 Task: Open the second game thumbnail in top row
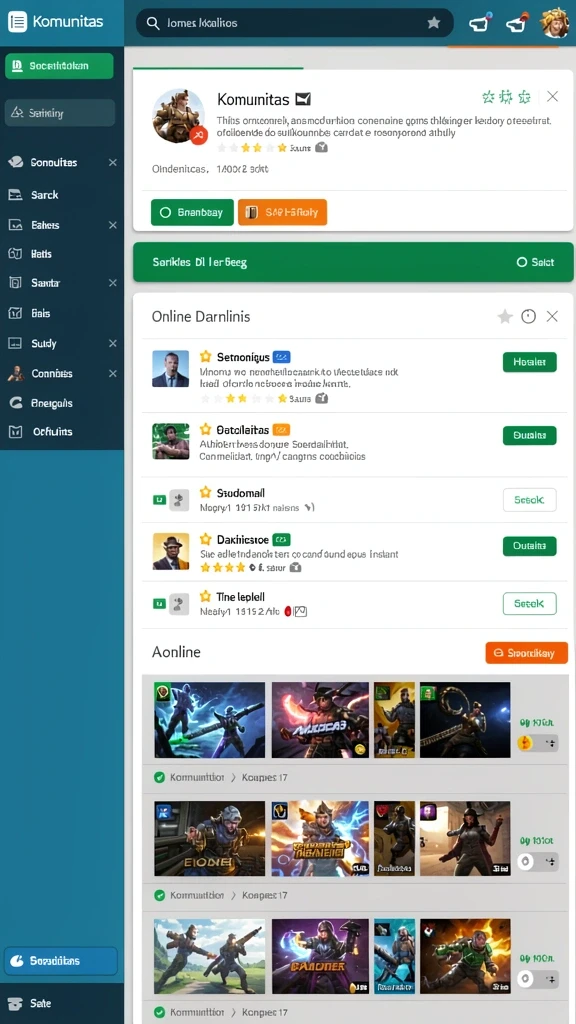click(320, 720)
